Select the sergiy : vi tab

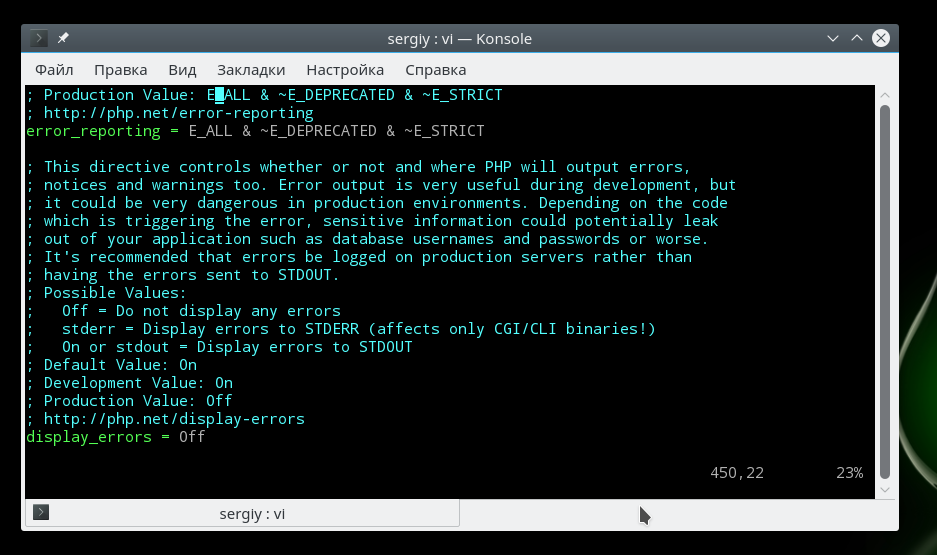[x=242, y=513]
